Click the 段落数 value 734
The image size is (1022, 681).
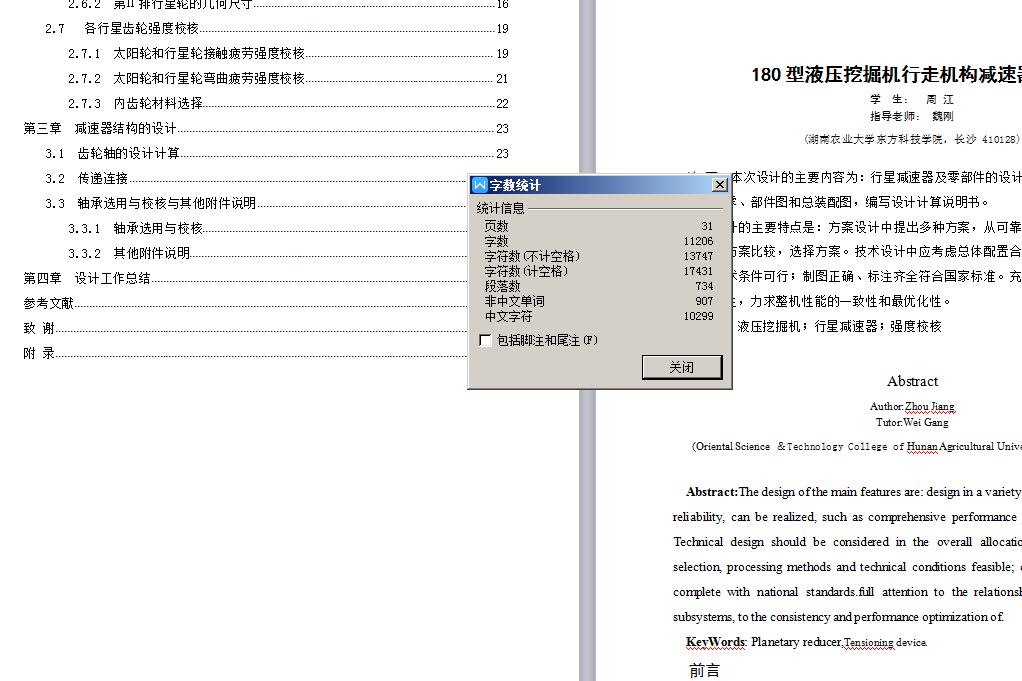pyautogui.click(x=705, y=286)
